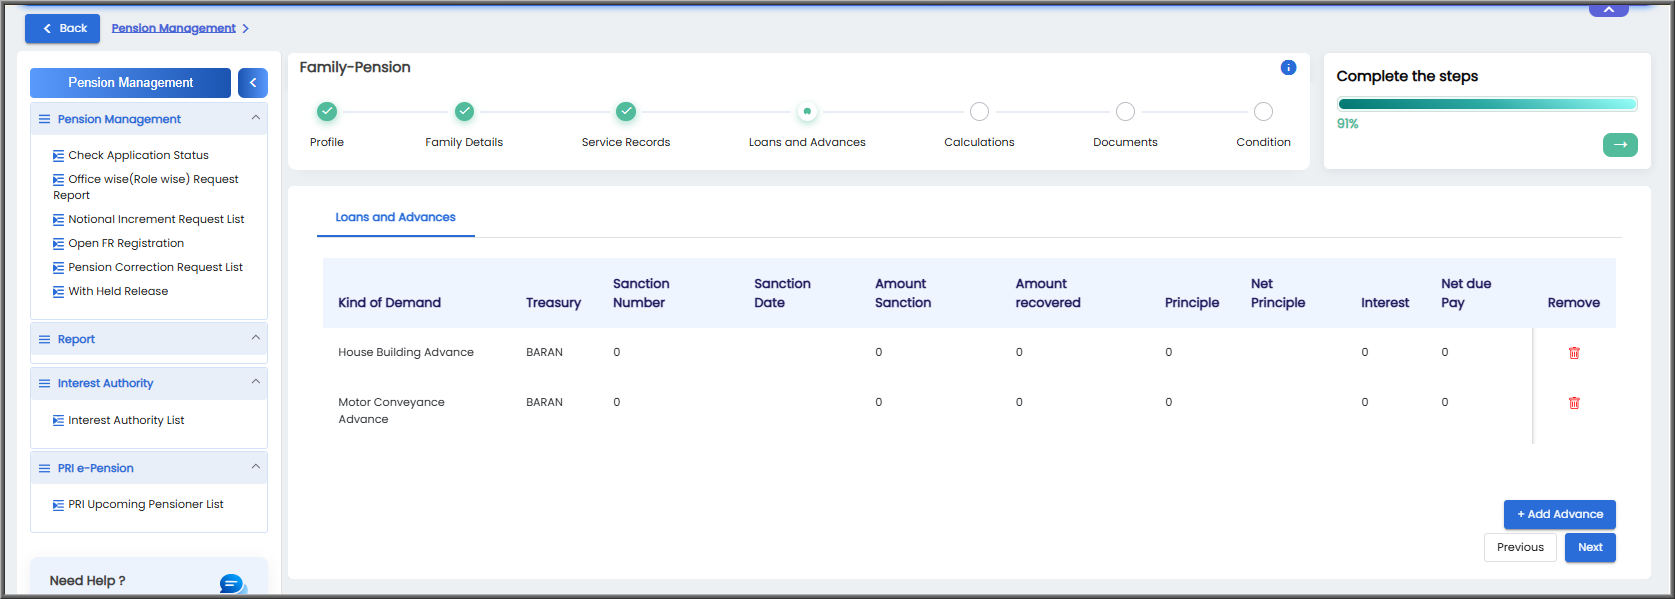Click the Add Advance button

[1560, 514]
